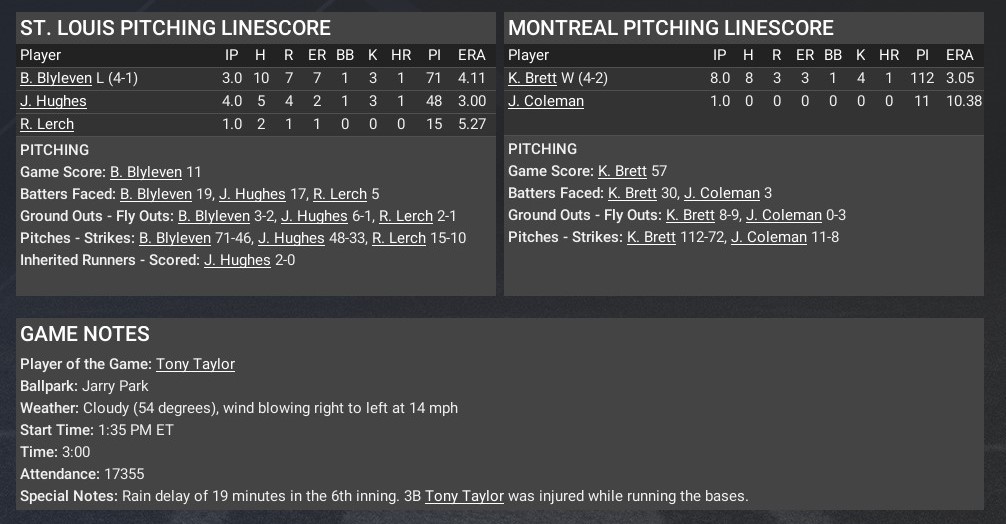This screenshot has height=524, width=1006.
Task: Select J. Coleman in Ground Outs - Fly Outs
Action: tap(784, 215)
